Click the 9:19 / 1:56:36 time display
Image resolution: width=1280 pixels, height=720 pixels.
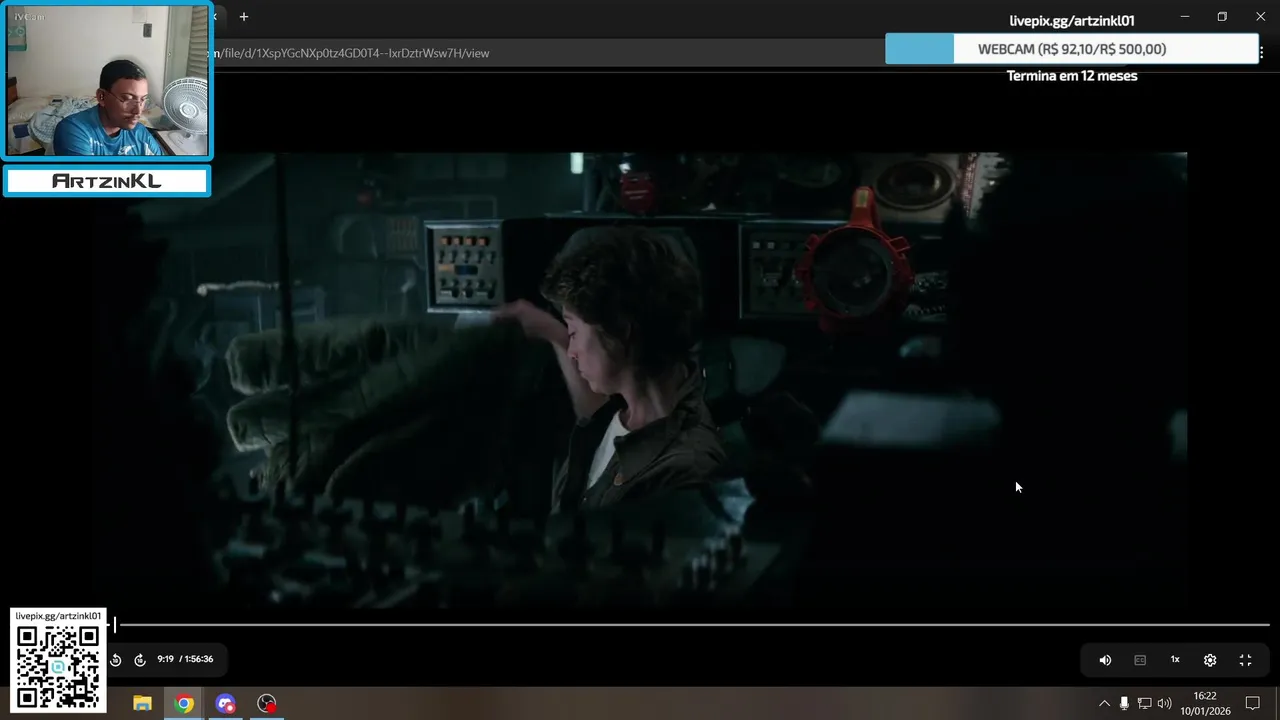point(185,660)
